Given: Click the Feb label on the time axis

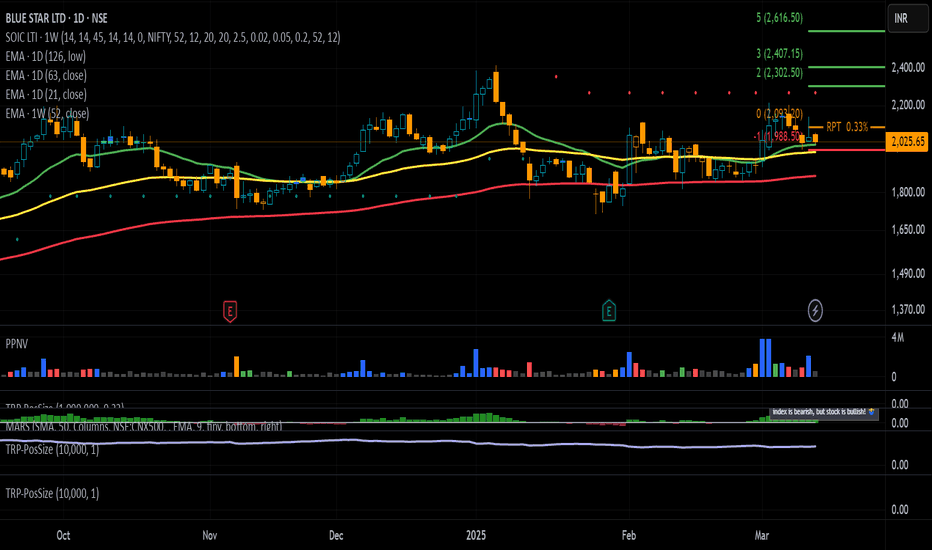Looking at the screenshot, I should coord(629,535).
